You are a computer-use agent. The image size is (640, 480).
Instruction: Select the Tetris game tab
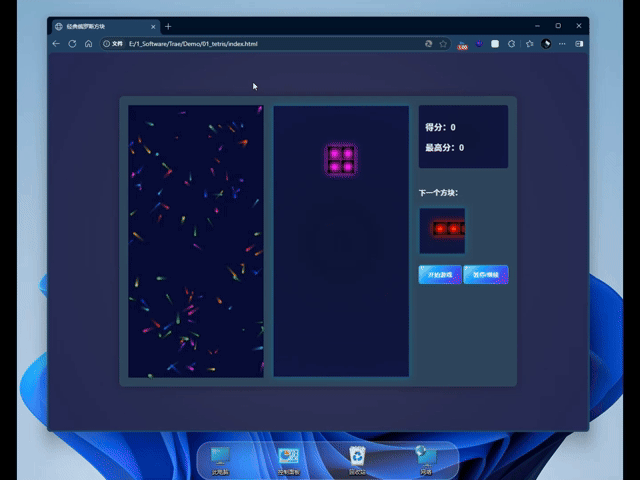click(105, 27)
